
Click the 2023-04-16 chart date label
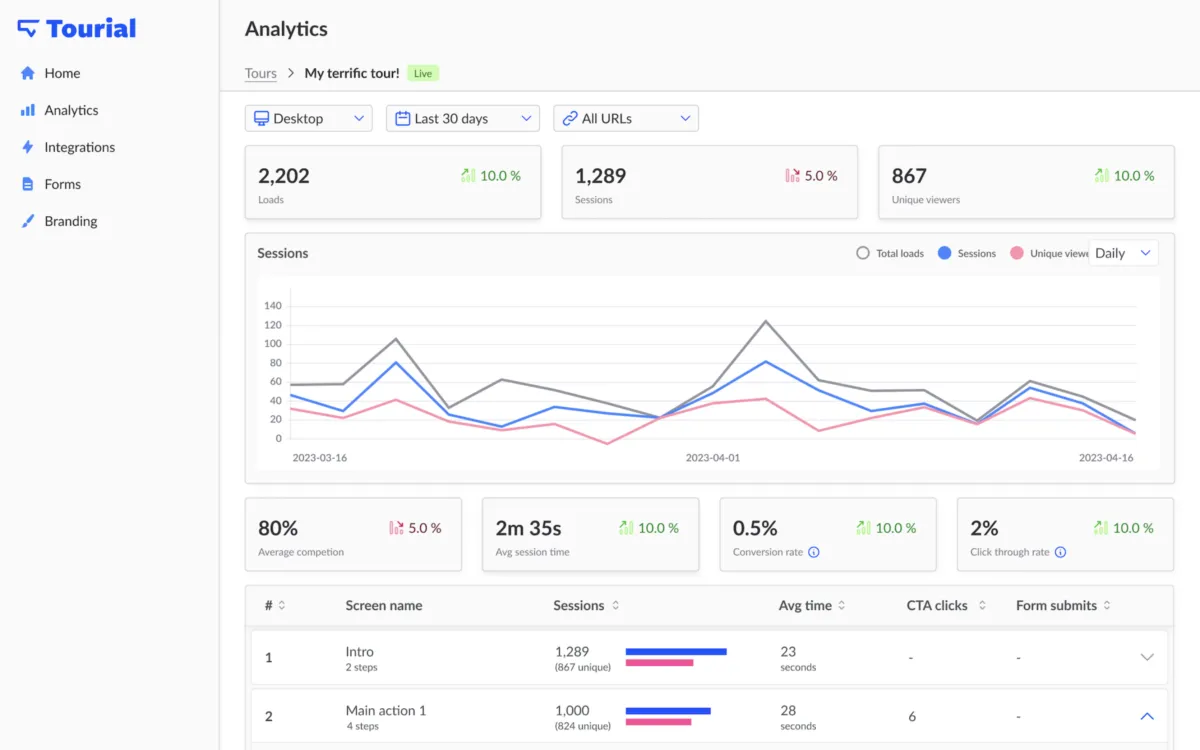point(1106,457)
